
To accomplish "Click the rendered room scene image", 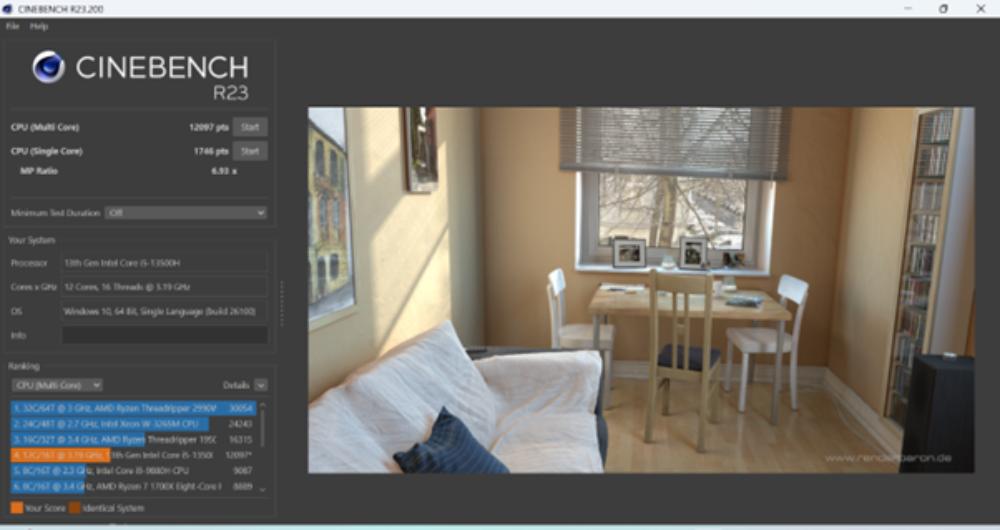I will click(x=640, y=290).
